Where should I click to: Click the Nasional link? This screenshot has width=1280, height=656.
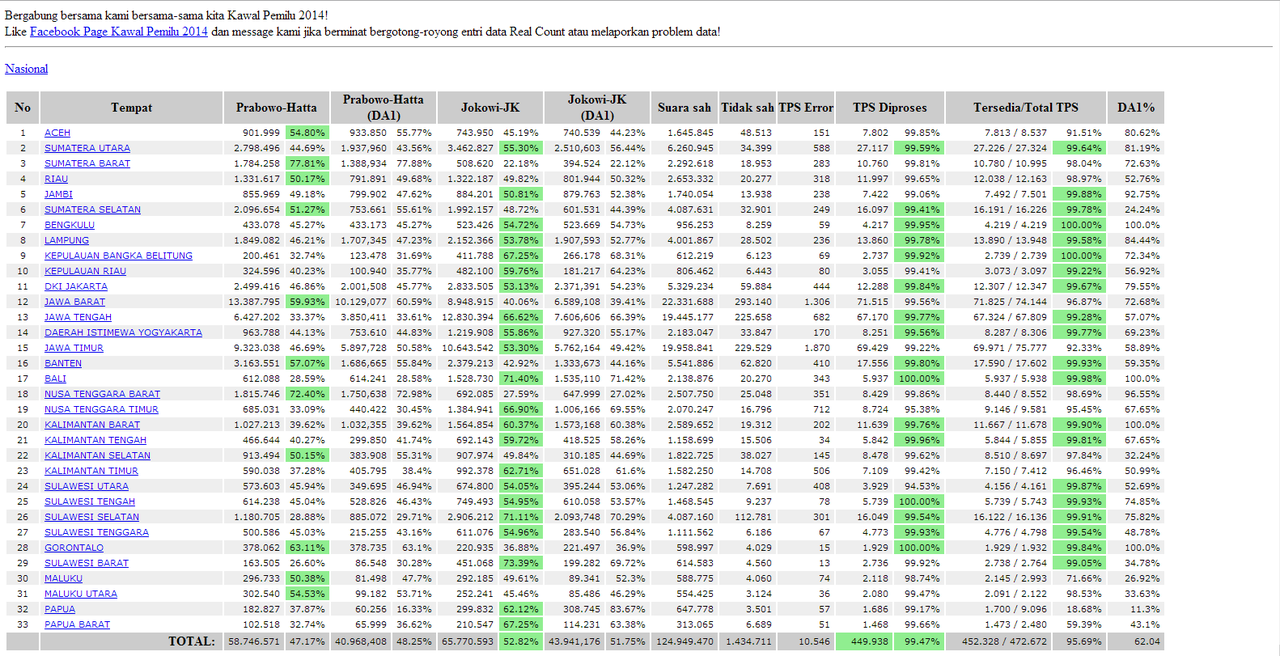coord(26,69)
